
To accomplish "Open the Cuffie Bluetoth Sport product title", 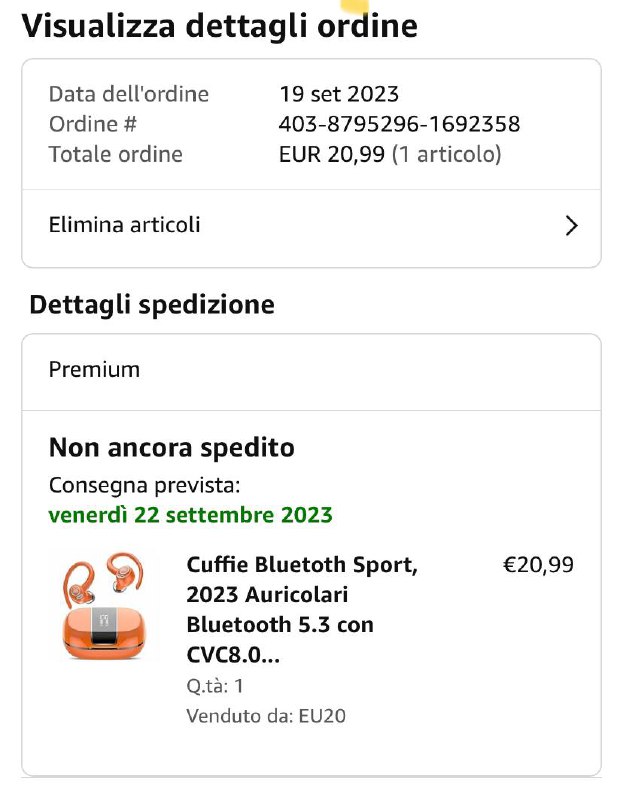I will [301, 609].
